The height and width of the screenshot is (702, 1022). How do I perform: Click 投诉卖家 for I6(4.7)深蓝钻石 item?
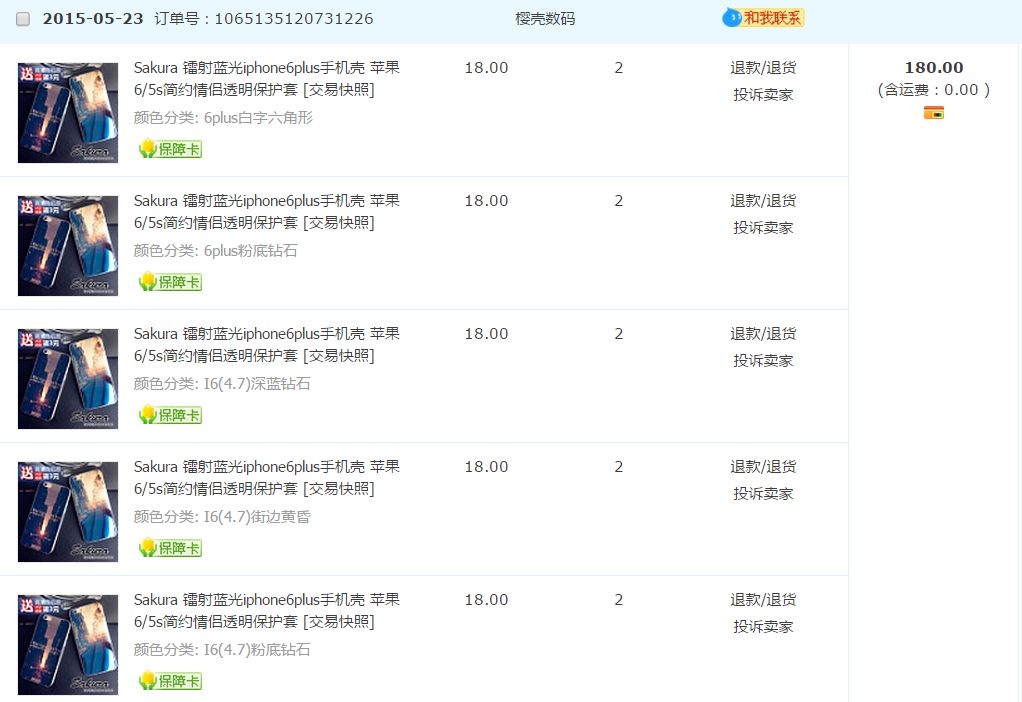[763, 361]
